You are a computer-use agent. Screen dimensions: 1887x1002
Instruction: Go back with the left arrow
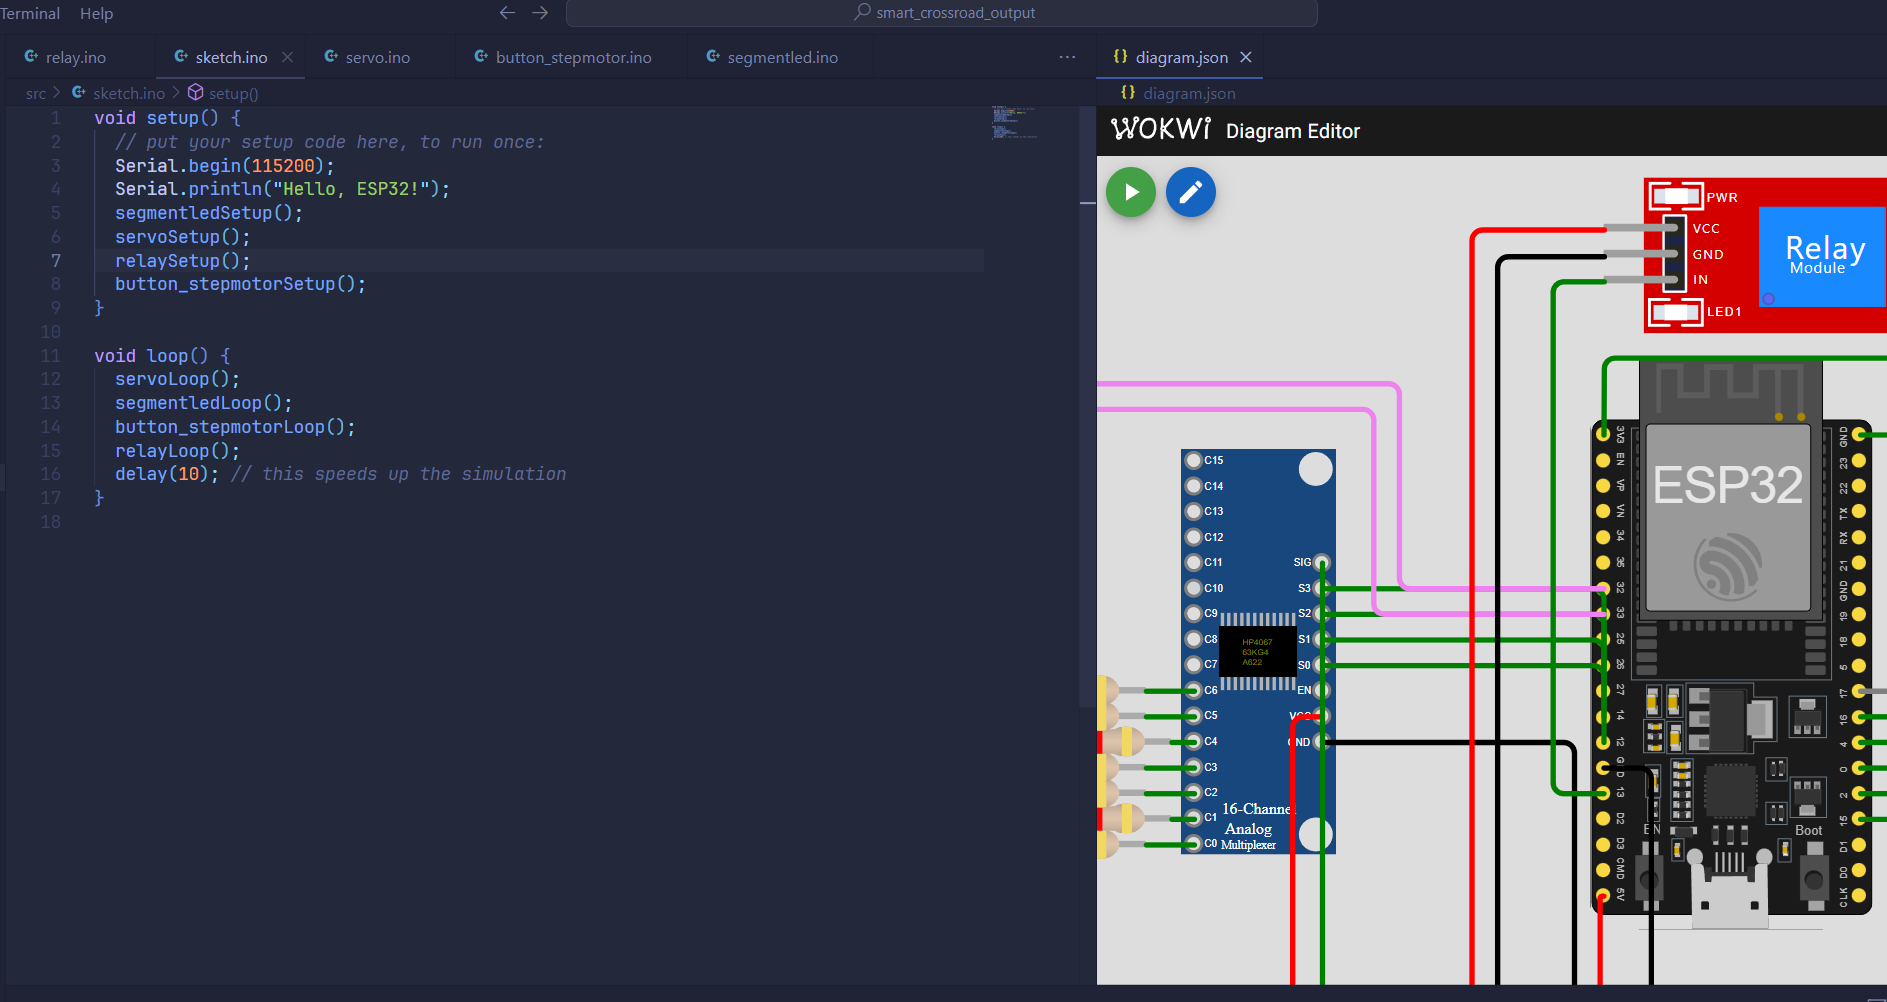507,13
